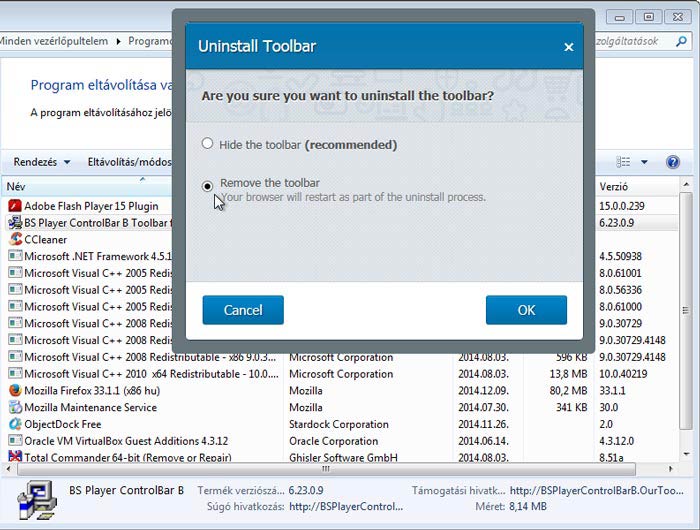Viewport: 700px width, 530px height.
Task: Select the Adobe Flash Player icon
Action: (15, 205)
